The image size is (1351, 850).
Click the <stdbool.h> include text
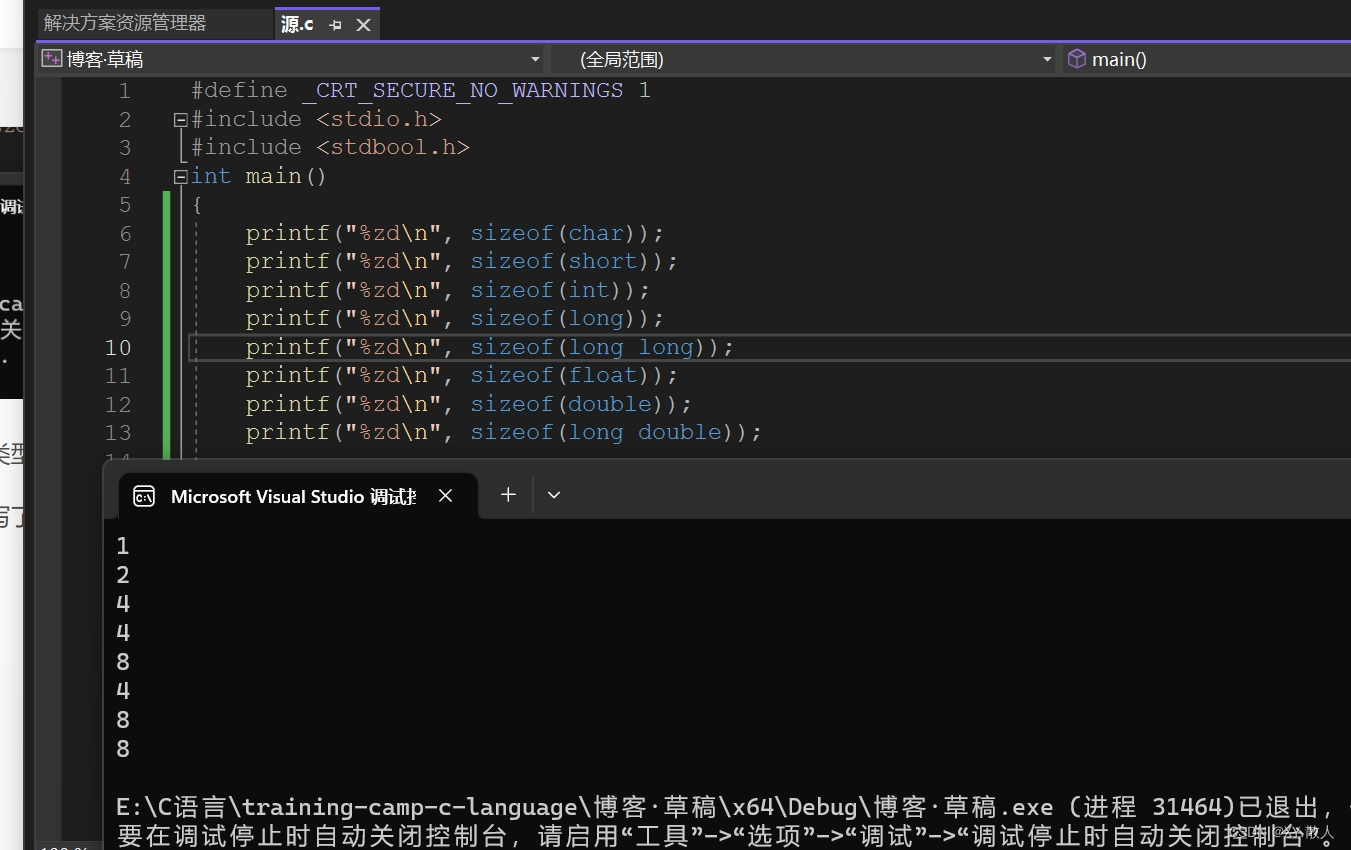[393, 148]
